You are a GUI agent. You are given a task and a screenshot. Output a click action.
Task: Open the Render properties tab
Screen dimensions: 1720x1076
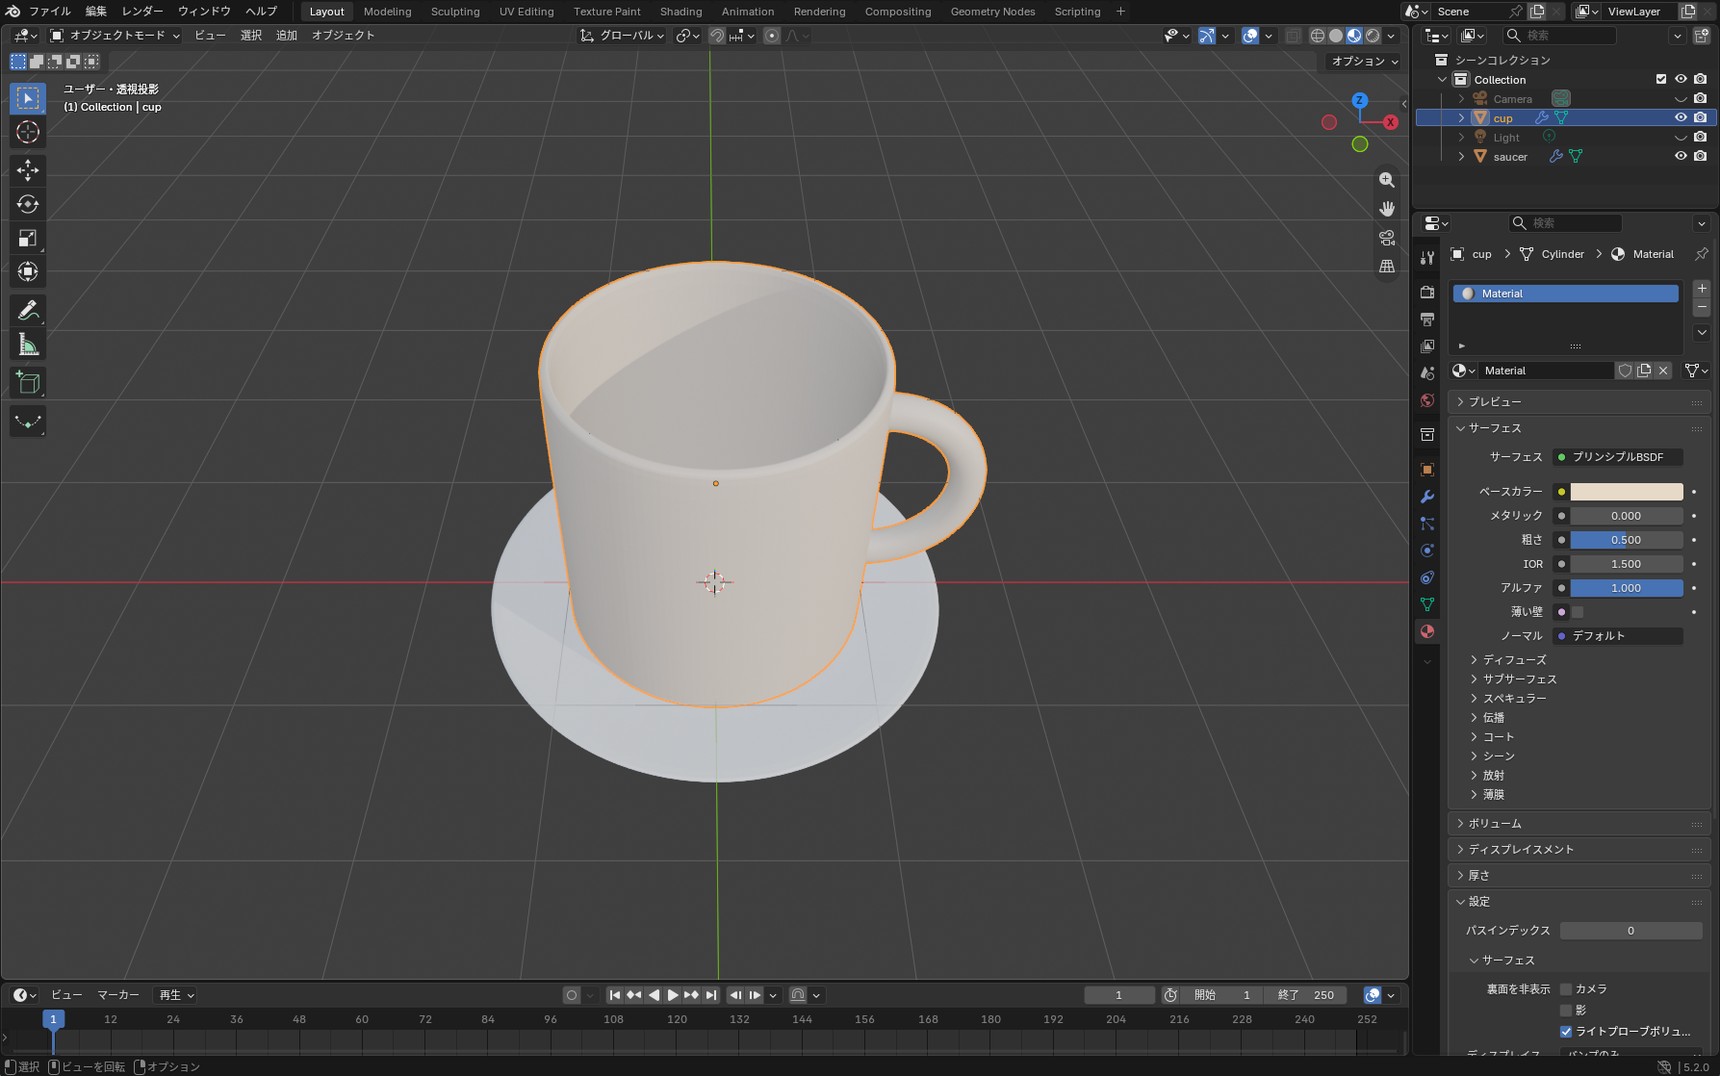1427,292
